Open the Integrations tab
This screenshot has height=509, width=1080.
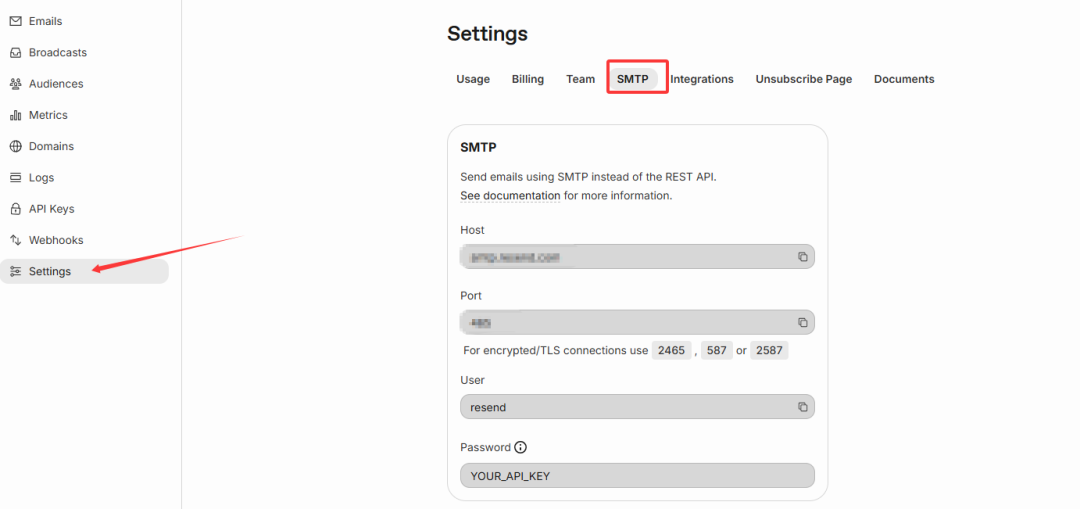coord(702,79)
